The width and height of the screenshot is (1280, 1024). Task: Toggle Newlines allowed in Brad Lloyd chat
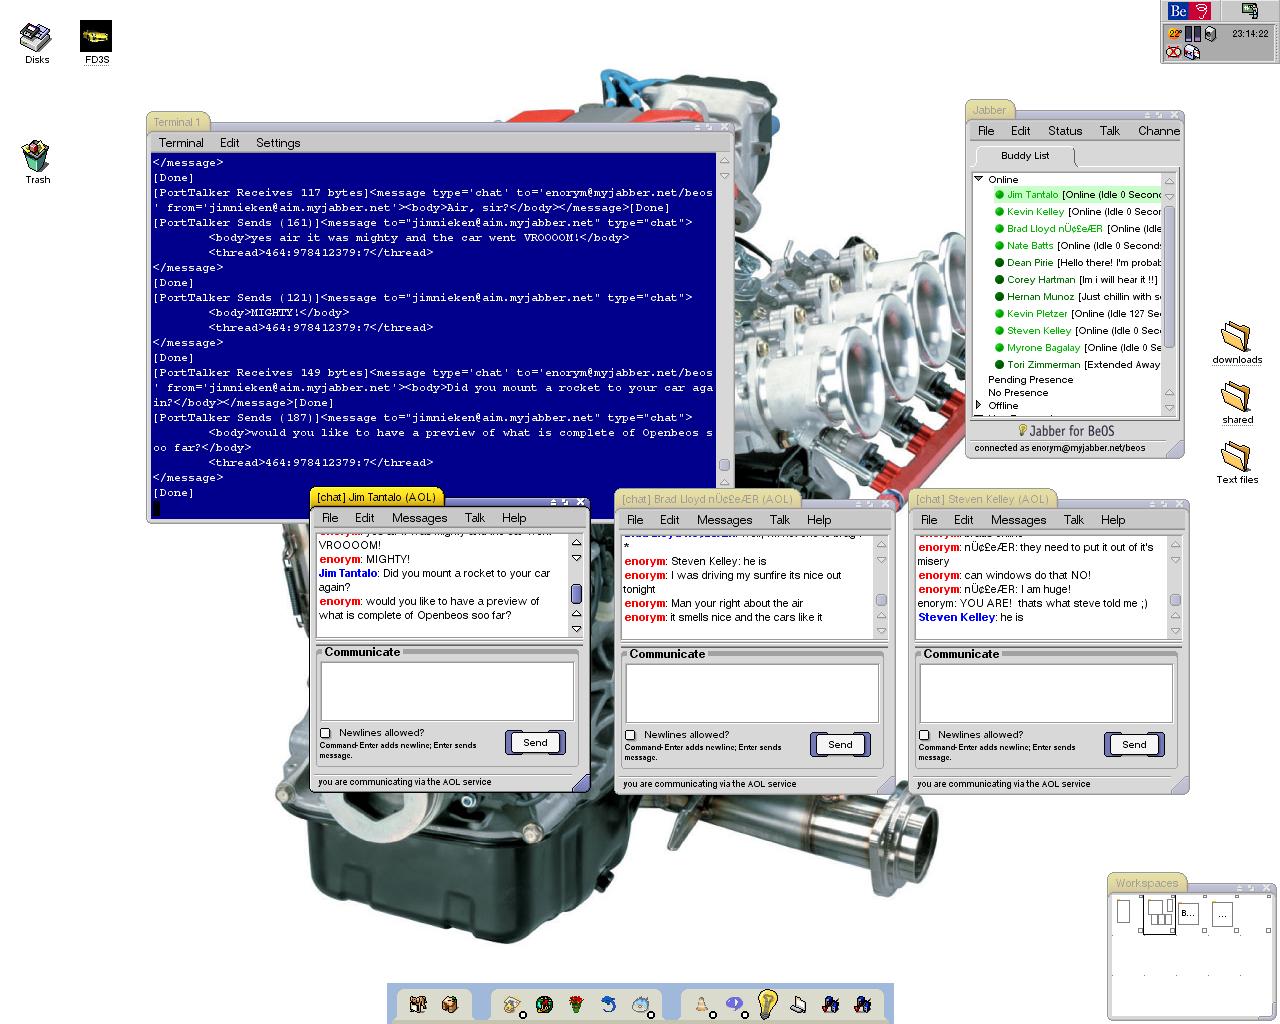[x=631, y=735]
